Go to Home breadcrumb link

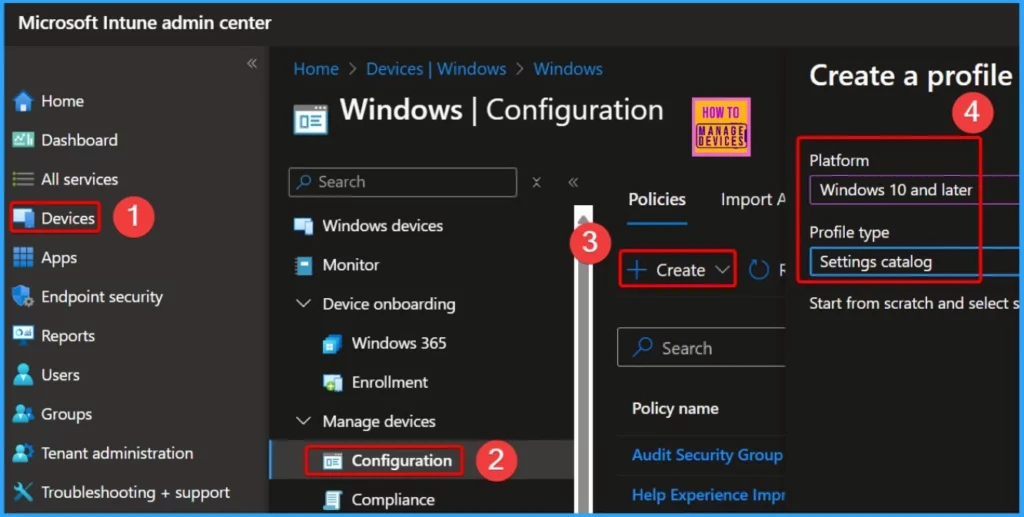(316, 69)
